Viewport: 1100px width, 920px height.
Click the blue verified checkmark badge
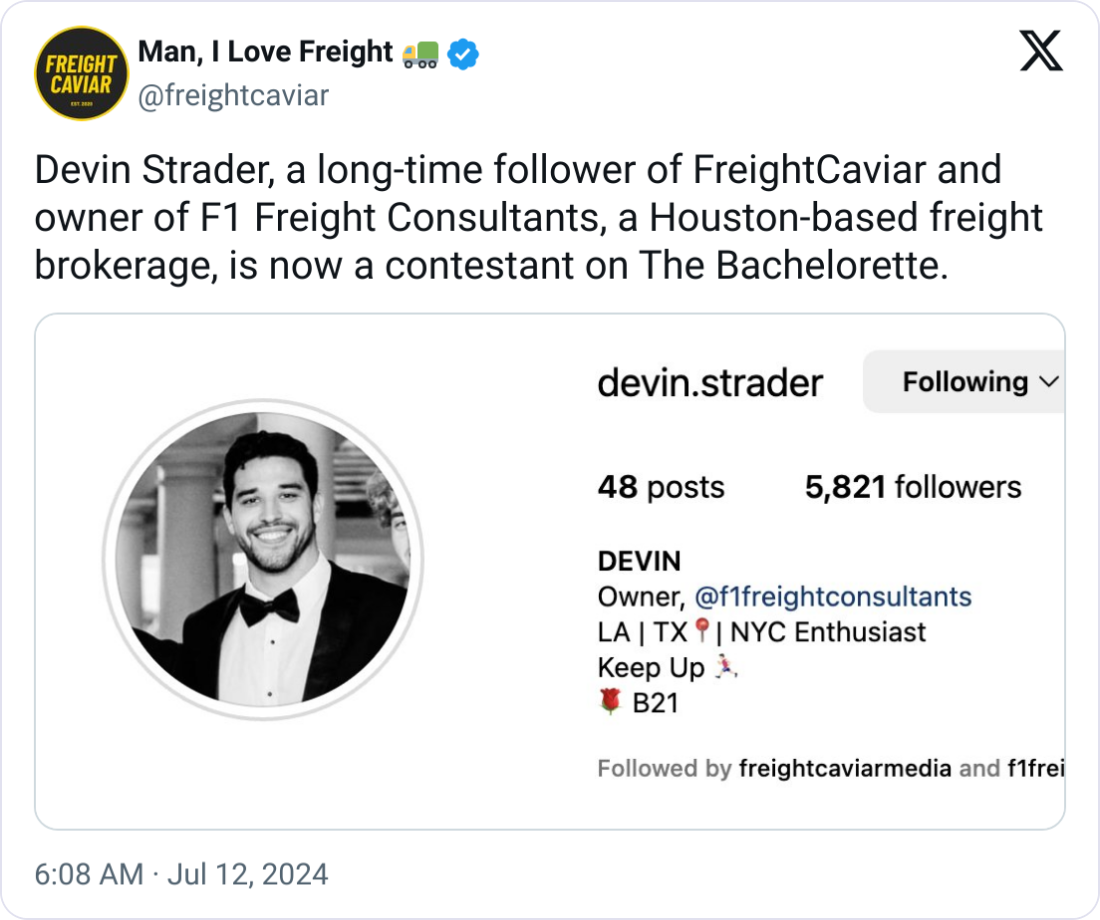tap(462, 54)
